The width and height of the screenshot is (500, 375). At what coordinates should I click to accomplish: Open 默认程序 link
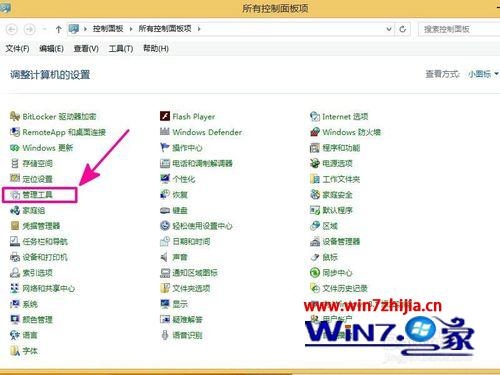pos(337,210)
